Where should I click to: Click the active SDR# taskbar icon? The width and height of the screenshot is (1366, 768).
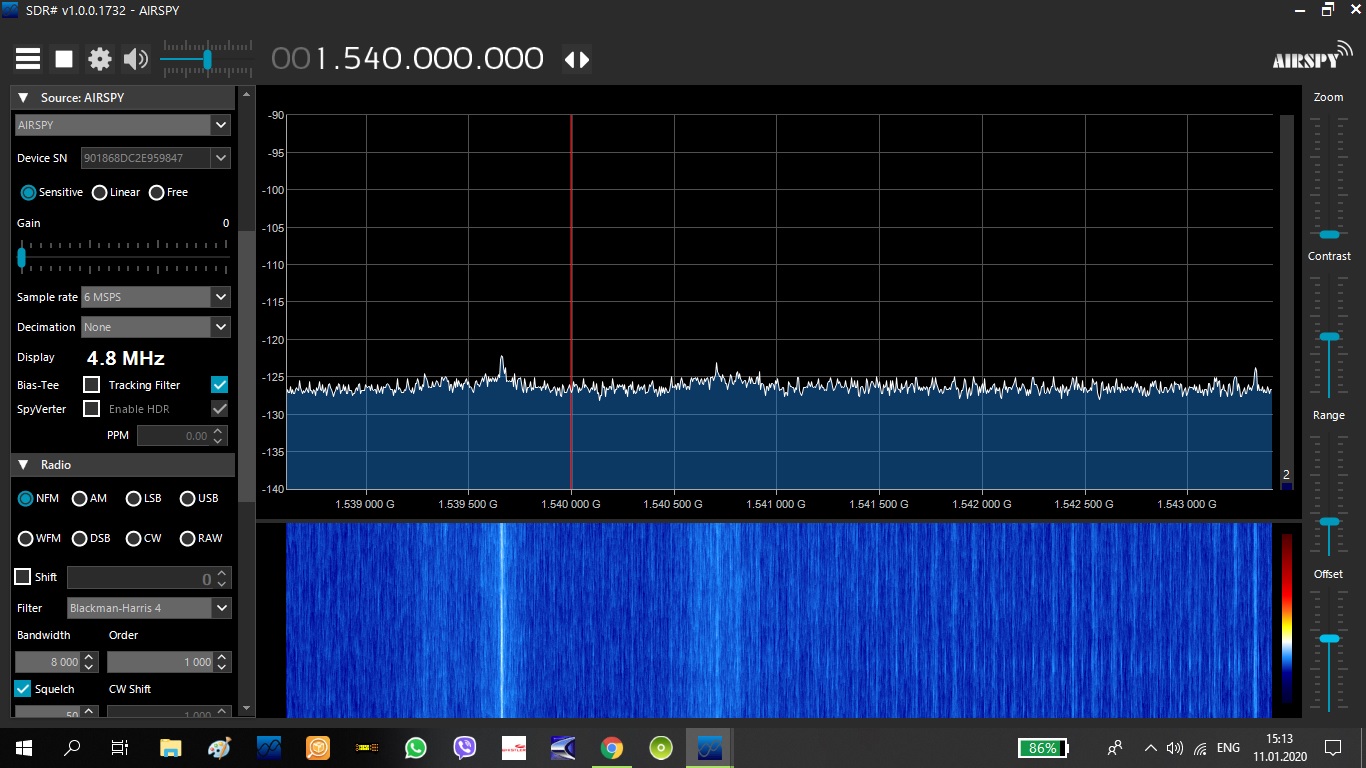[709, 747]
